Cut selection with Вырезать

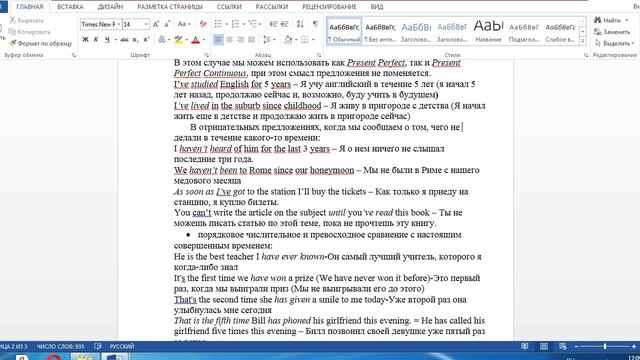coord(26,20)
